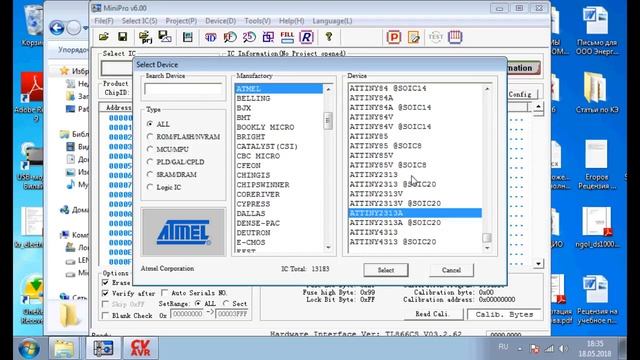Click the Device list scroll-up arrow
Viewport: 640px width, 360px height.
(487, 89)
